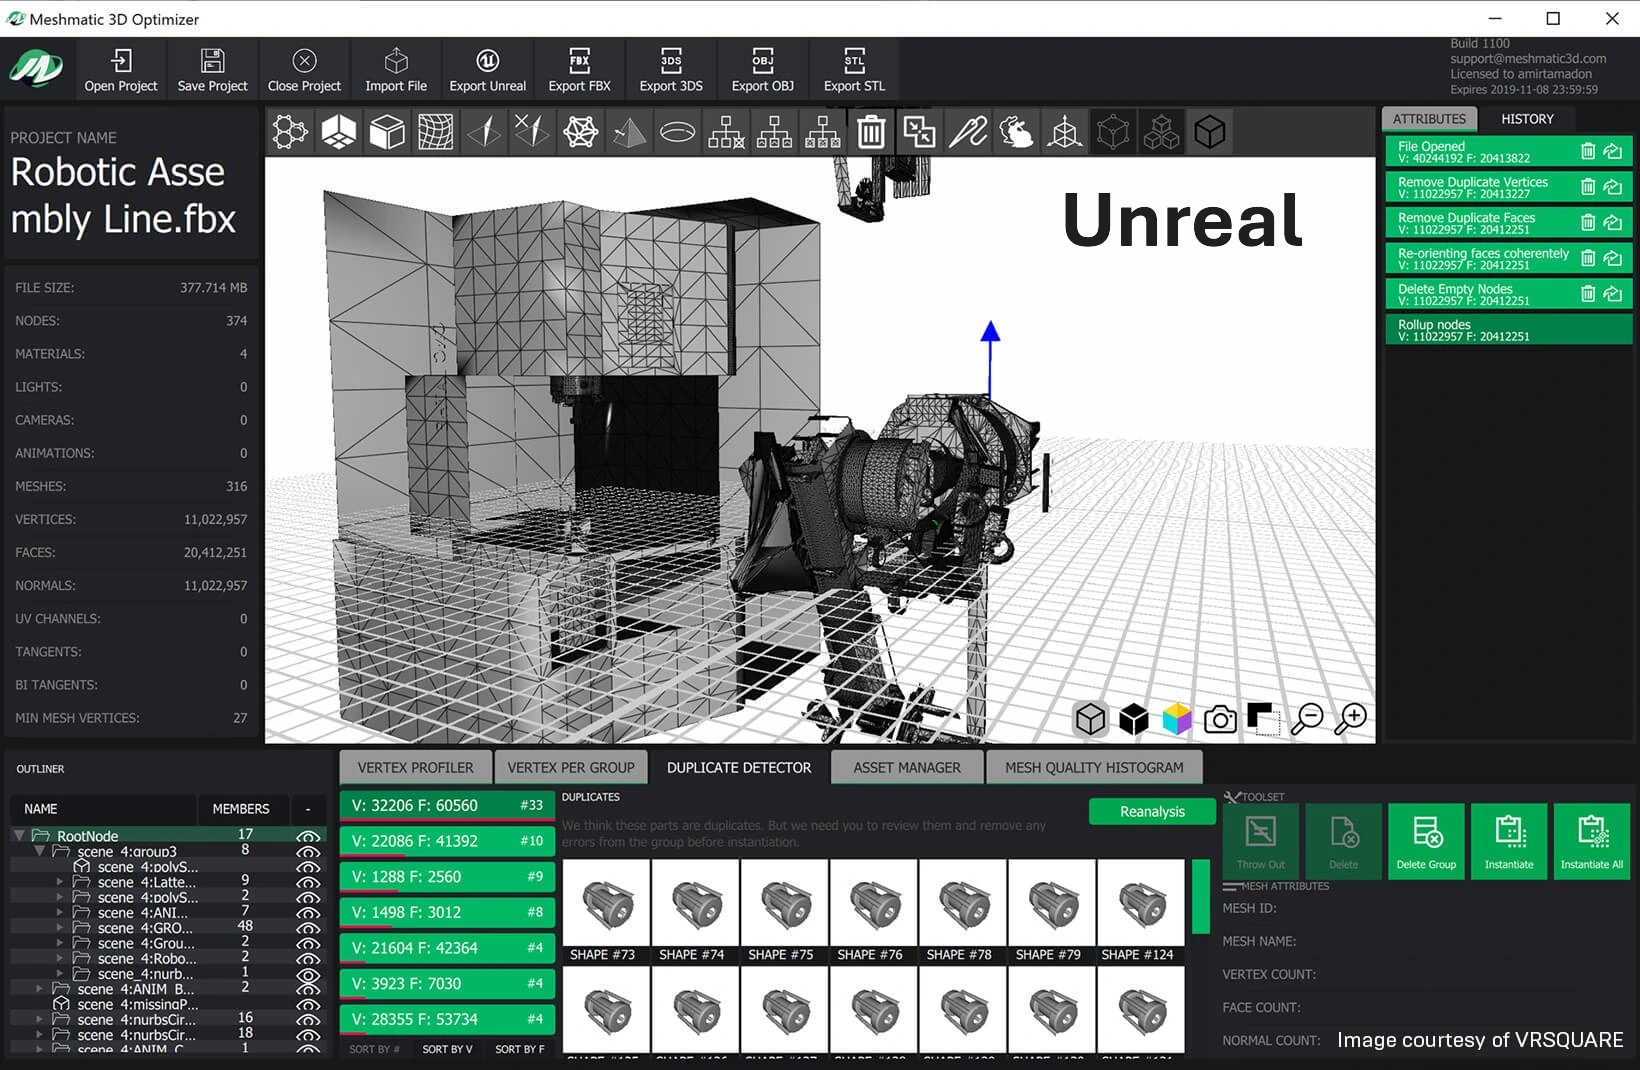Image resolution: width=1640 pixels, height=1070 pixels.
Task: Restore the File Opened history state
Action: pyautogui.click(x=1613, y=151)
